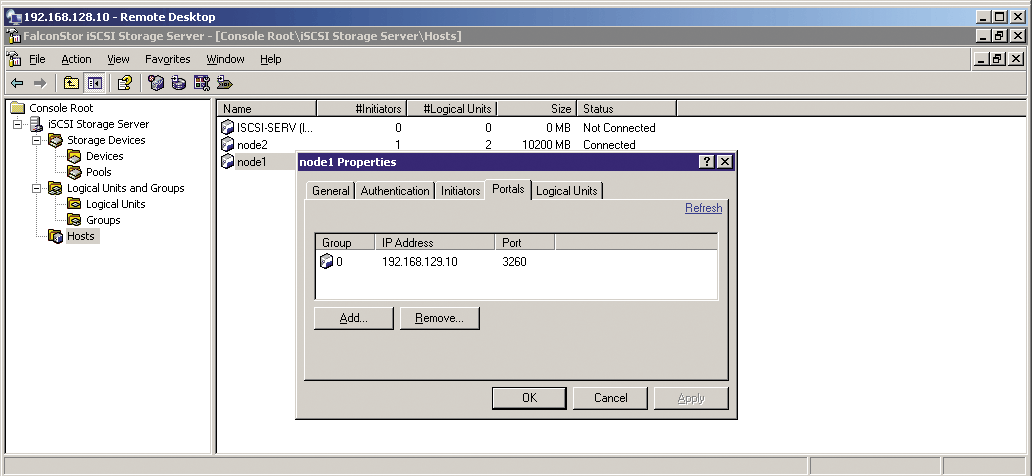Go up one level using folder icon
Screen dimensions: 1032x476
pyautogui.click(x=71, y=83)
